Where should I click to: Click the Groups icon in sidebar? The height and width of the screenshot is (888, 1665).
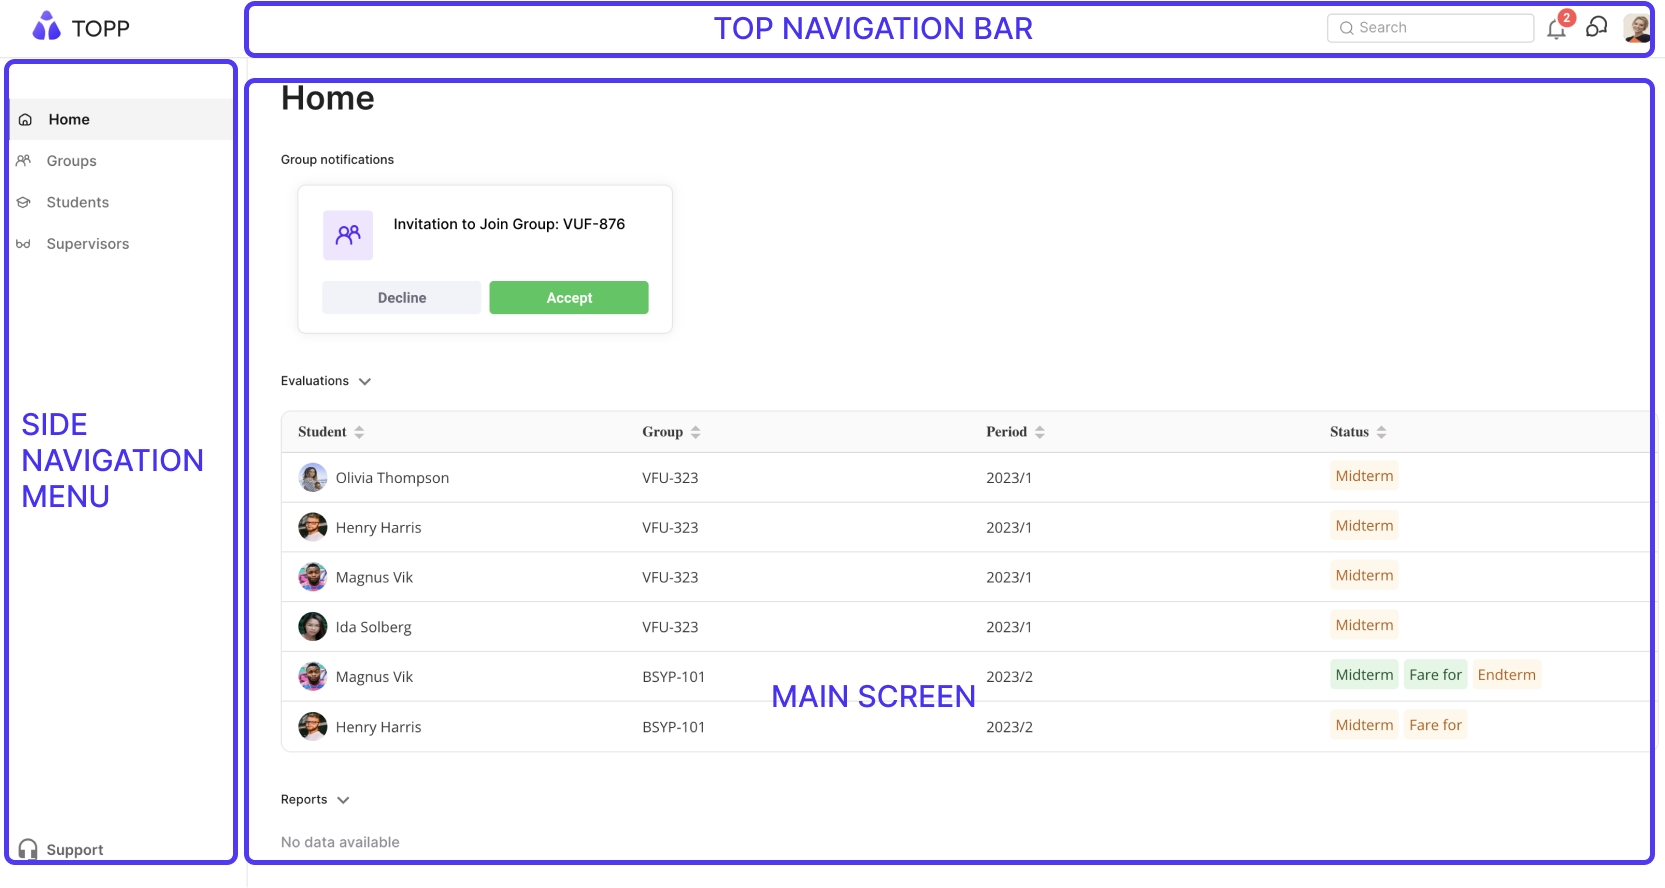point(24,161)
